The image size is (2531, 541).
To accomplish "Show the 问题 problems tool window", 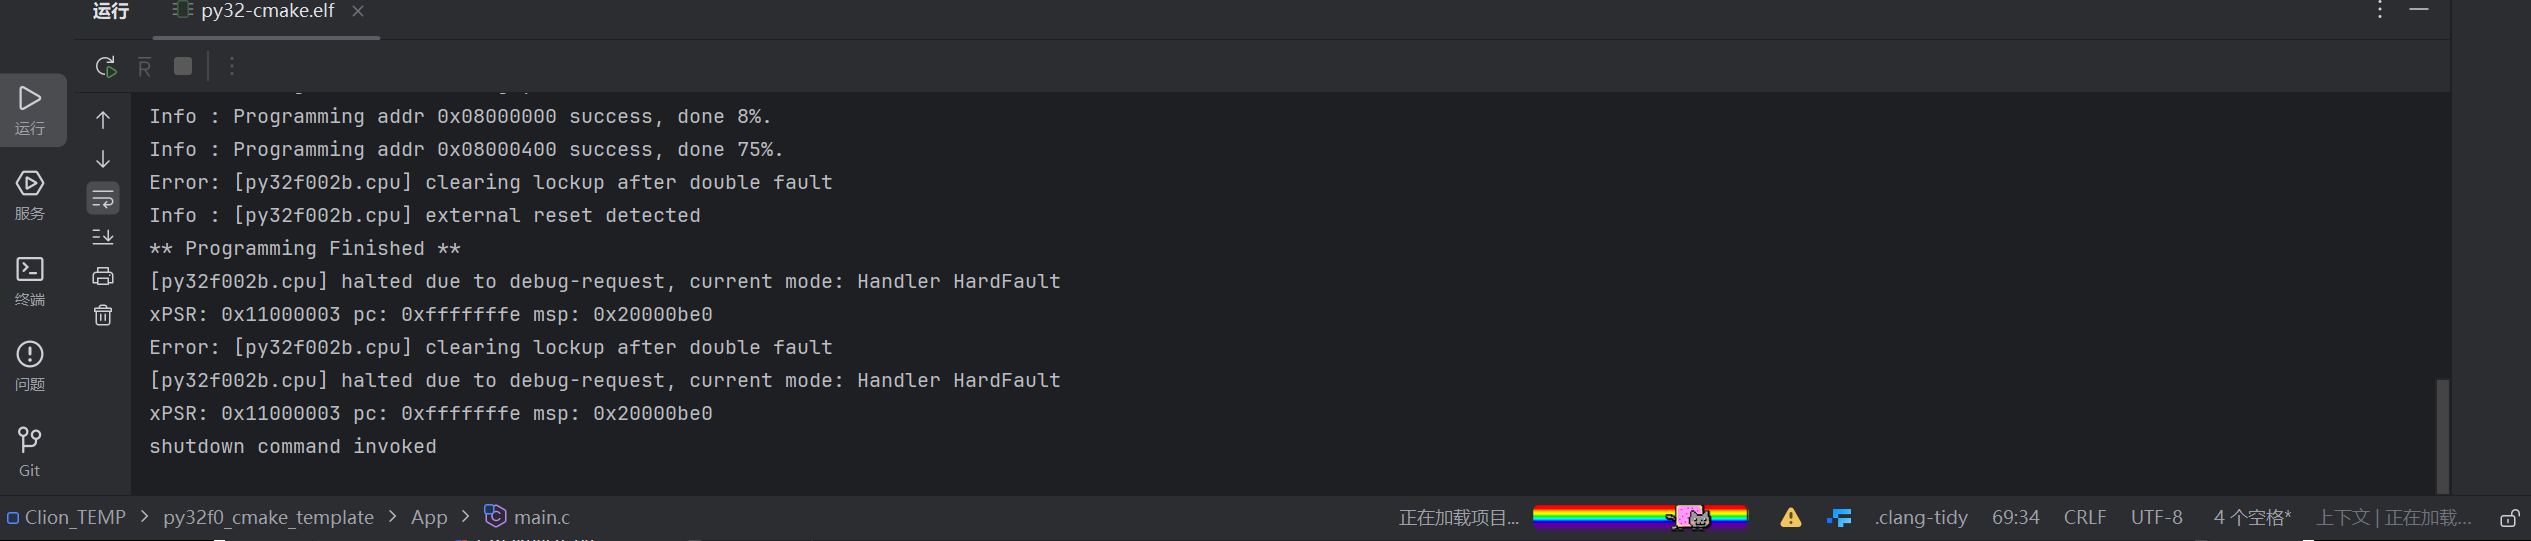I will pos(30,366).
